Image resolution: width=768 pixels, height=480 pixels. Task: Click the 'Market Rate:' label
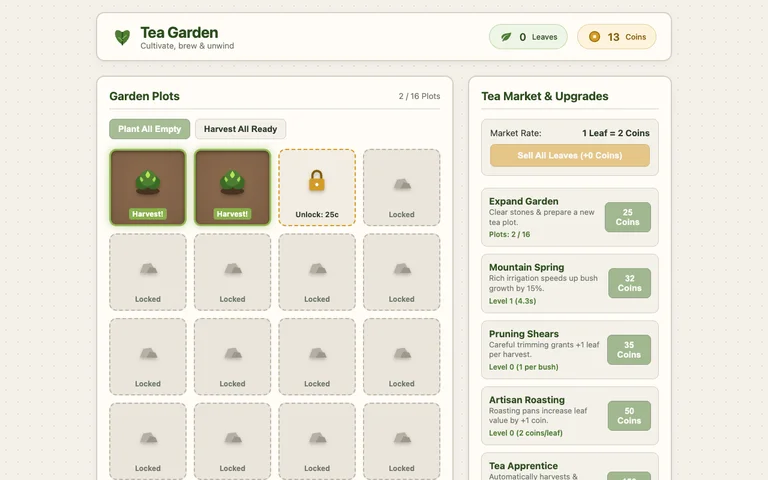point(516,133)
